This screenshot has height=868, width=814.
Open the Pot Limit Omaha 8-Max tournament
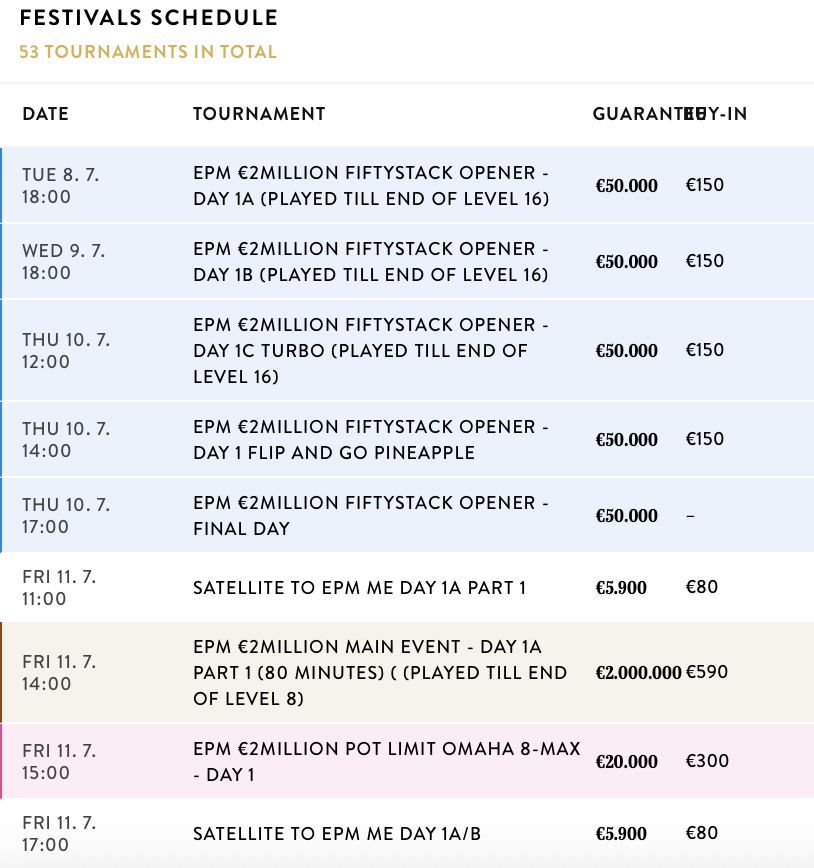pos(386,761)
